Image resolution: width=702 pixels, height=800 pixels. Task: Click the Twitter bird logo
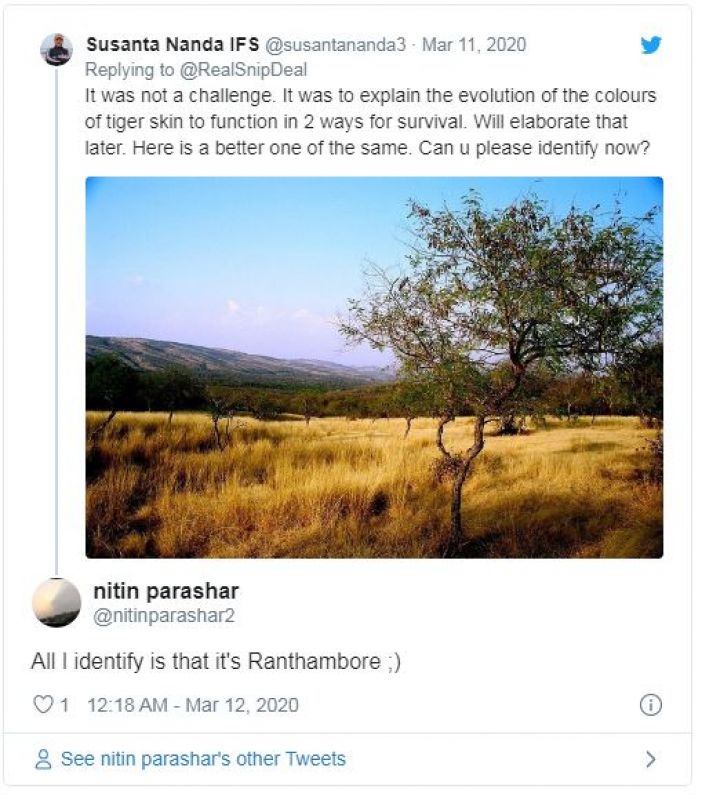[x=651, y=45]
